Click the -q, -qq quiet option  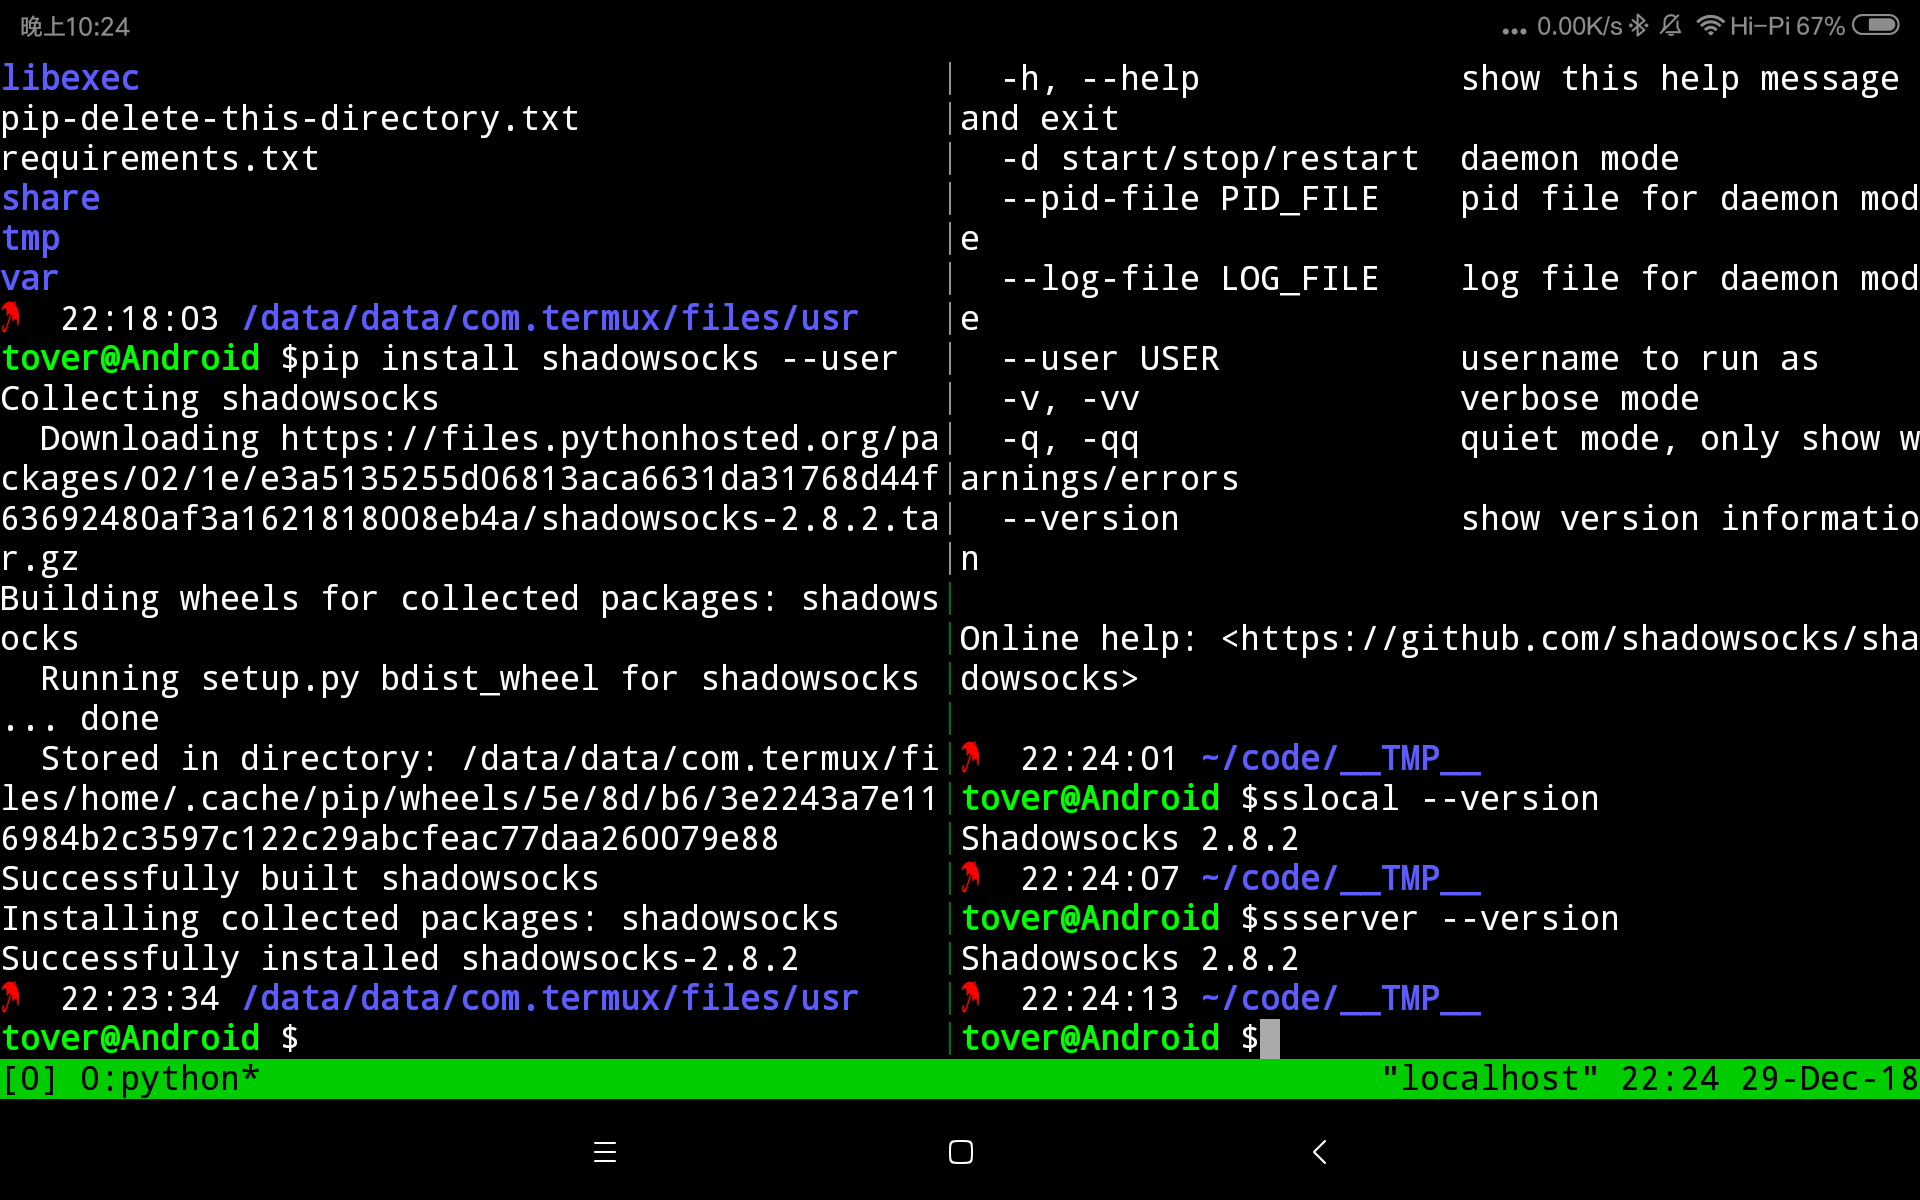[1070, 438]
